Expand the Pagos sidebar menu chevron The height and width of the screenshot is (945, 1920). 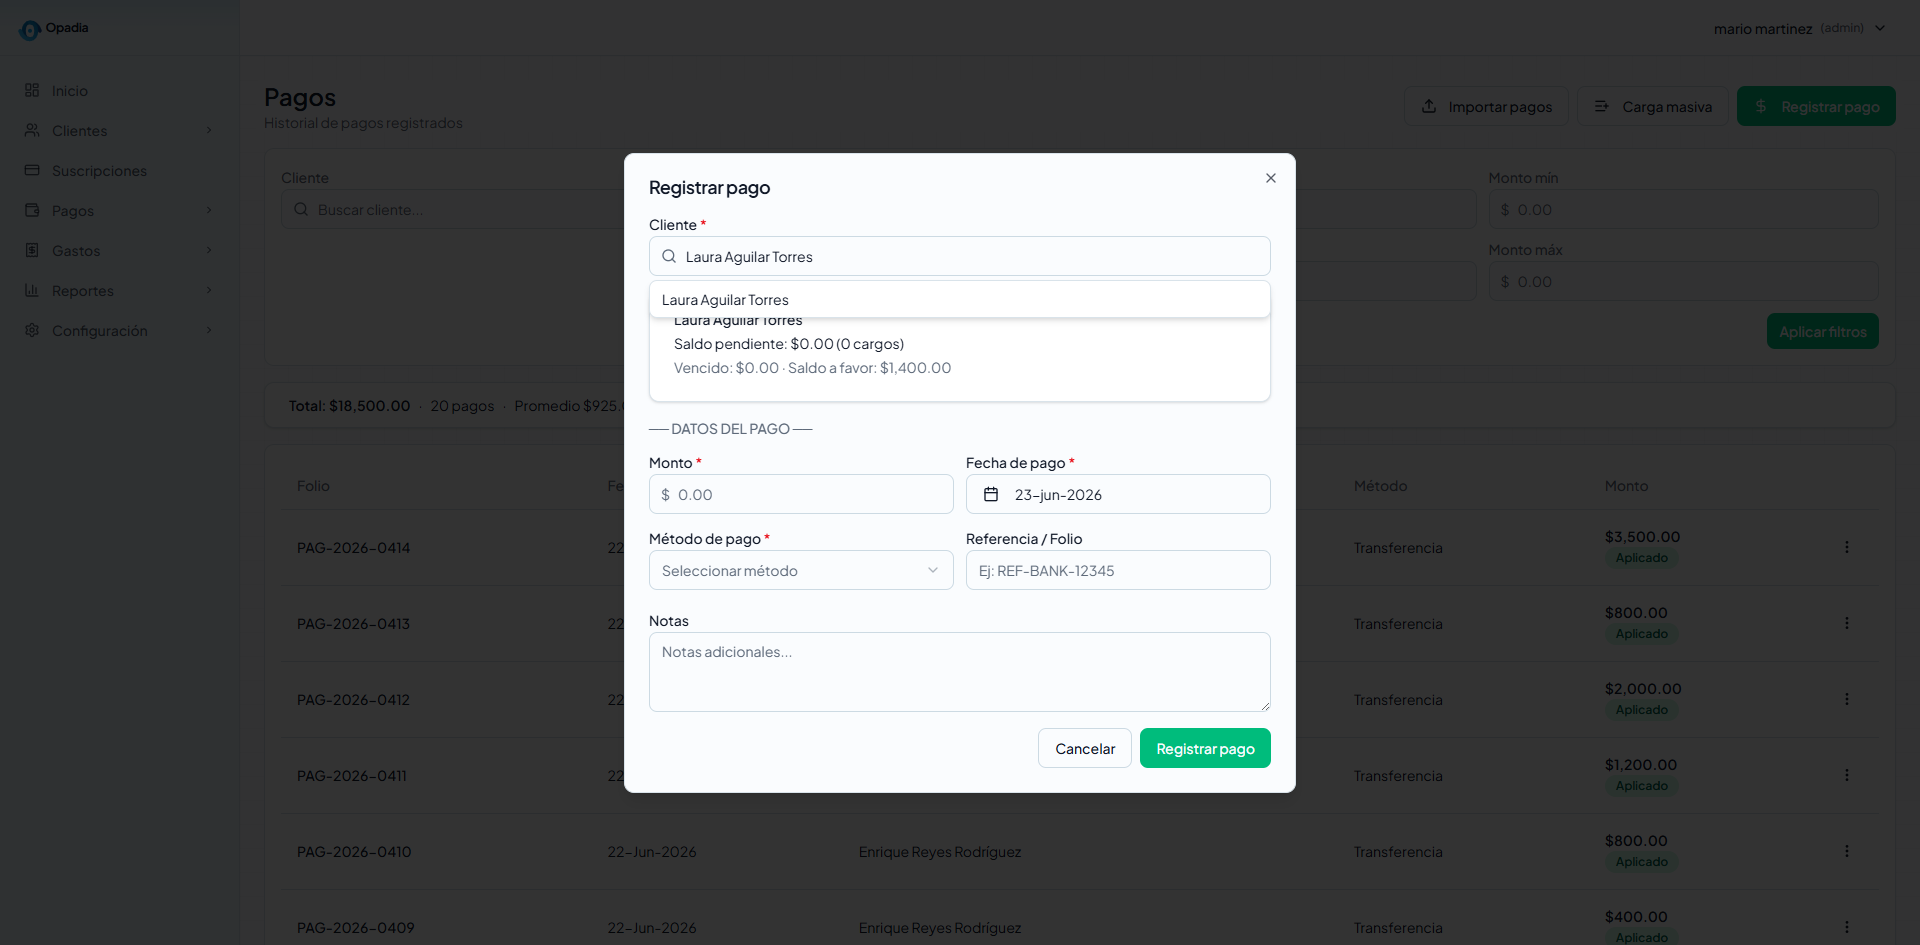[209, 210]
